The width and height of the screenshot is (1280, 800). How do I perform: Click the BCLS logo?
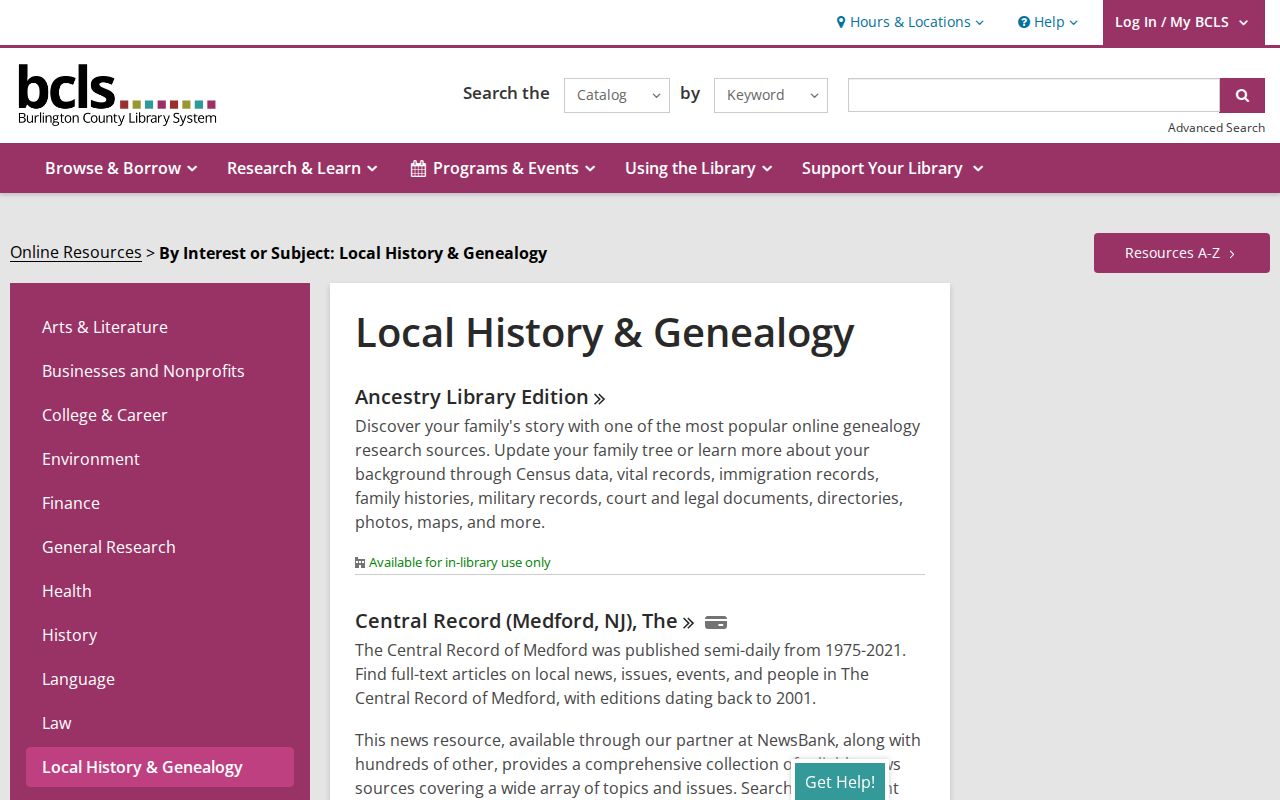117,95
